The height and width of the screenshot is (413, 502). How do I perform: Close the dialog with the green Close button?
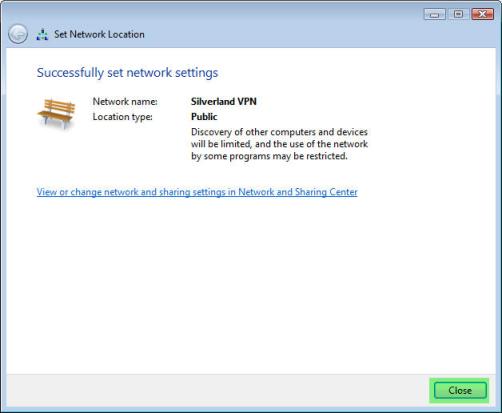[x=460, y=390]
